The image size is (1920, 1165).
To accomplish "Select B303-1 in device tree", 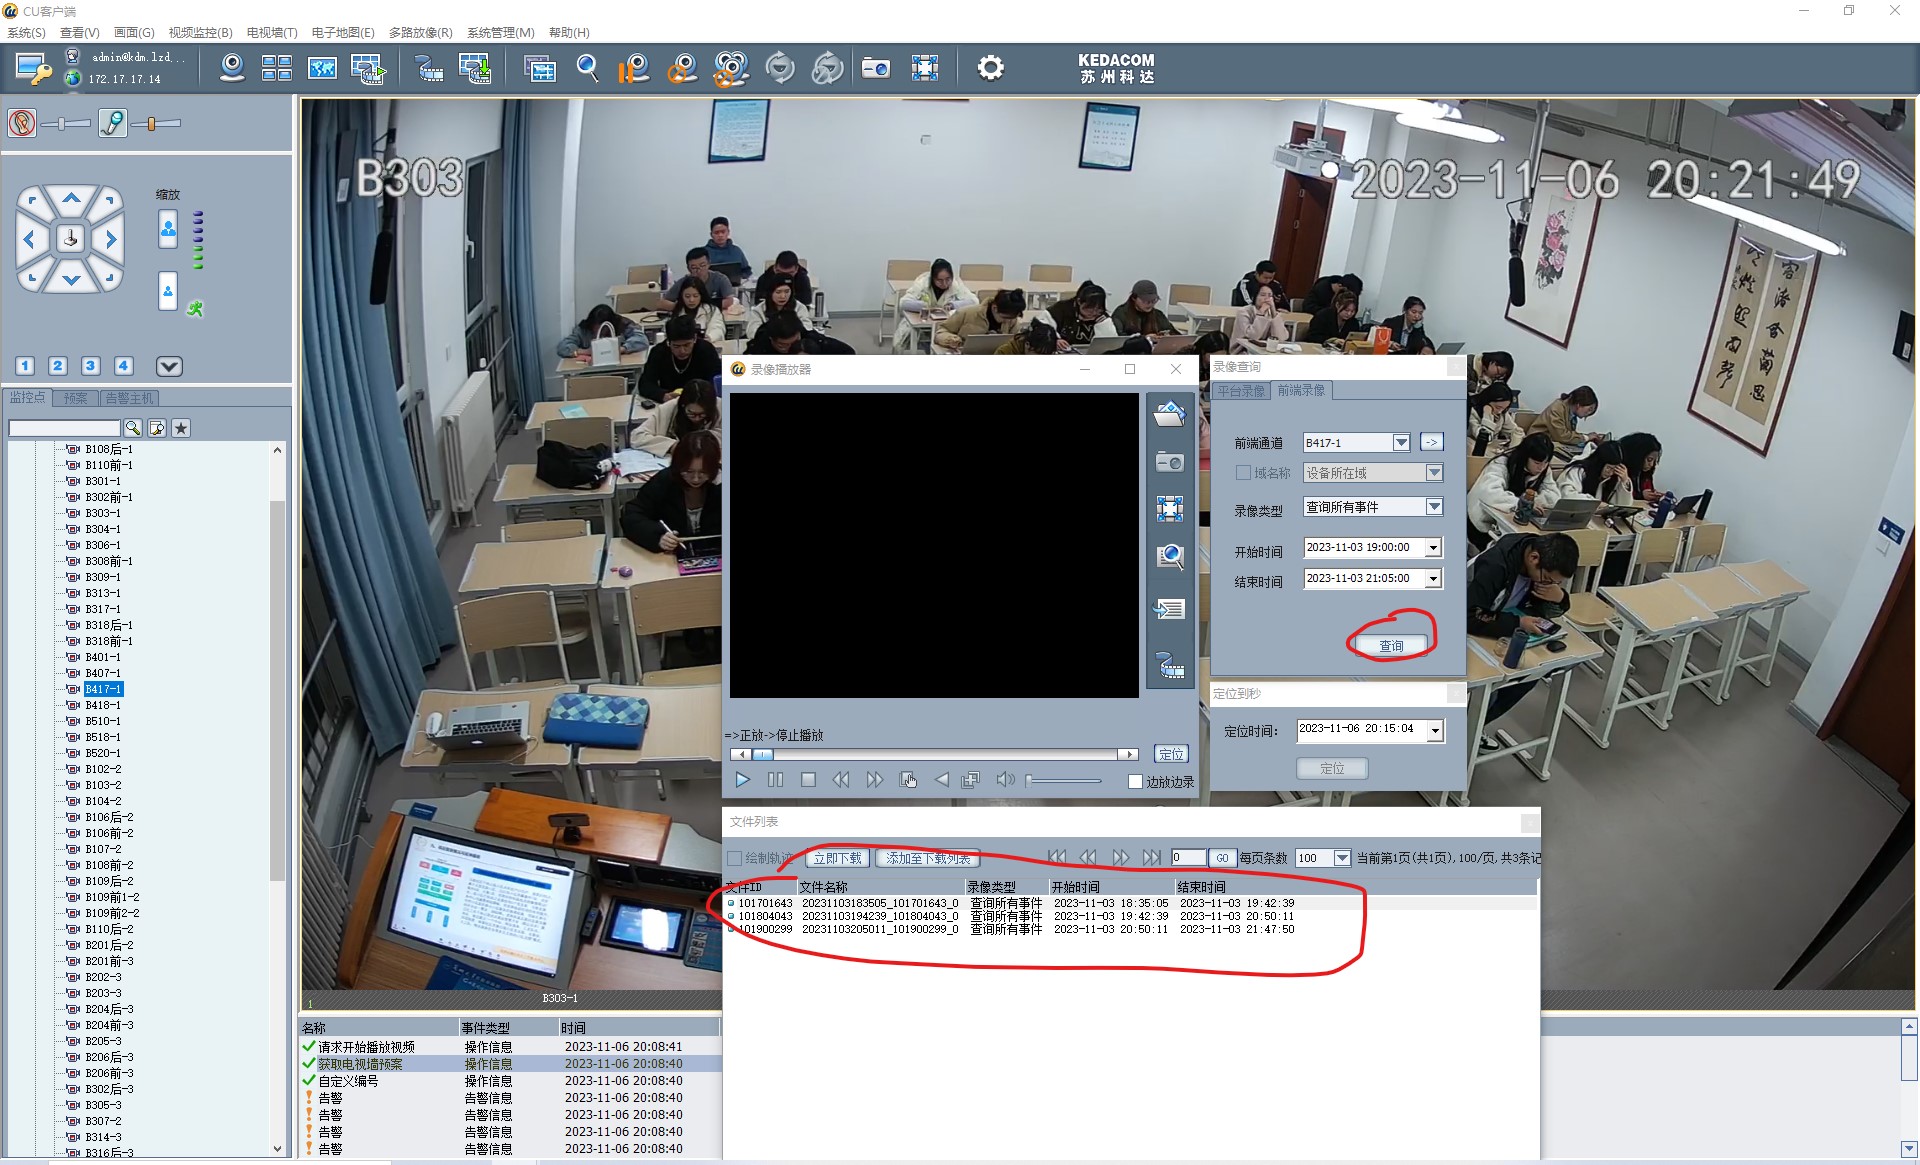I will click(x=102, y=513).
